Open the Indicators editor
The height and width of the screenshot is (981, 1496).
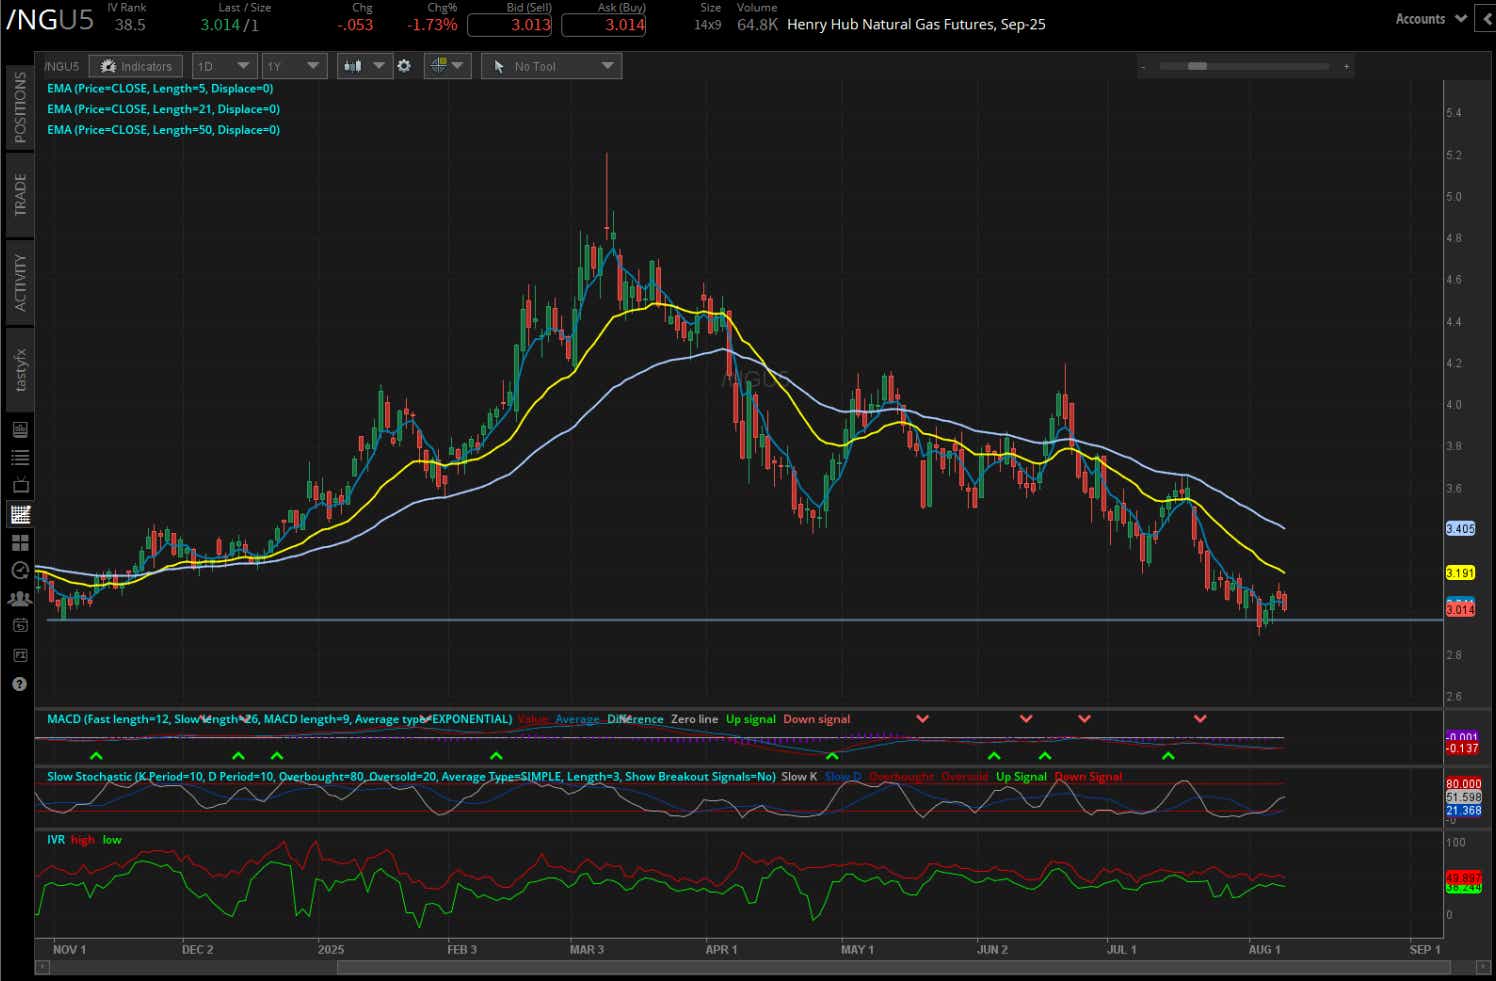(x=135, y=65)
